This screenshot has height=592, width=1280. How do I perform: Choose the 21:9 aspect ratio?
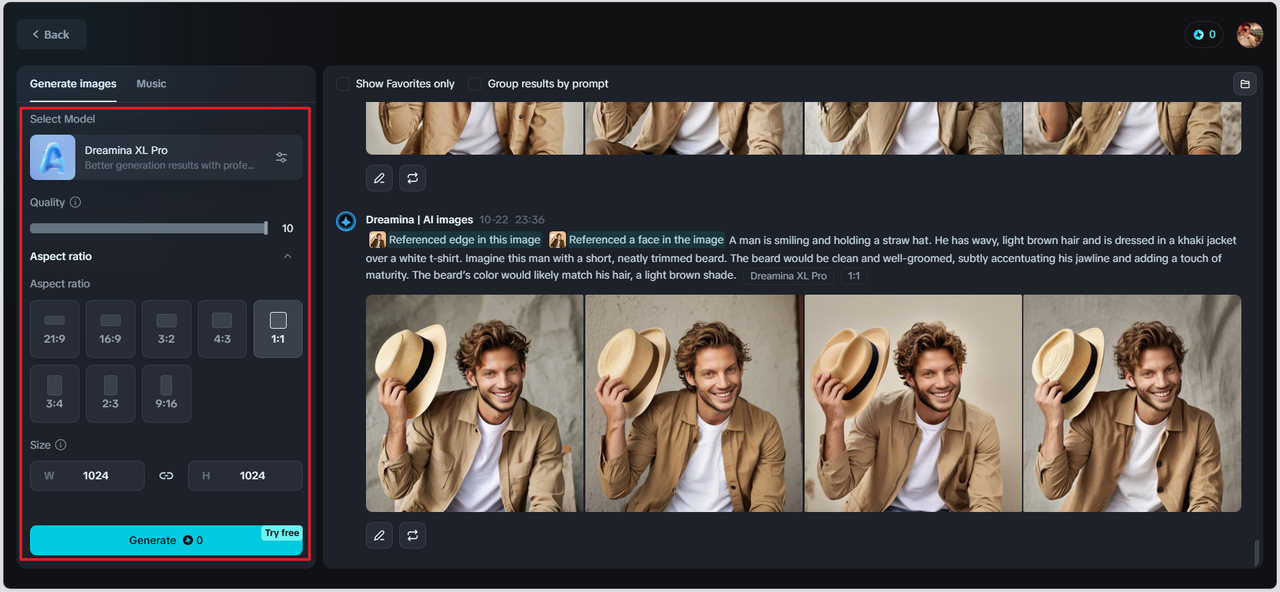coord(55,329)
